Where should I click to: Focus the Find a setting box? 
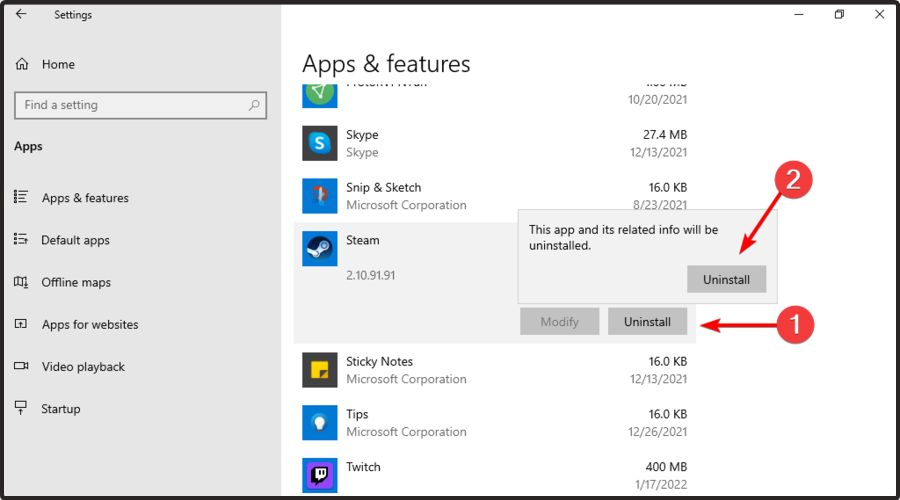pos(140,105)
